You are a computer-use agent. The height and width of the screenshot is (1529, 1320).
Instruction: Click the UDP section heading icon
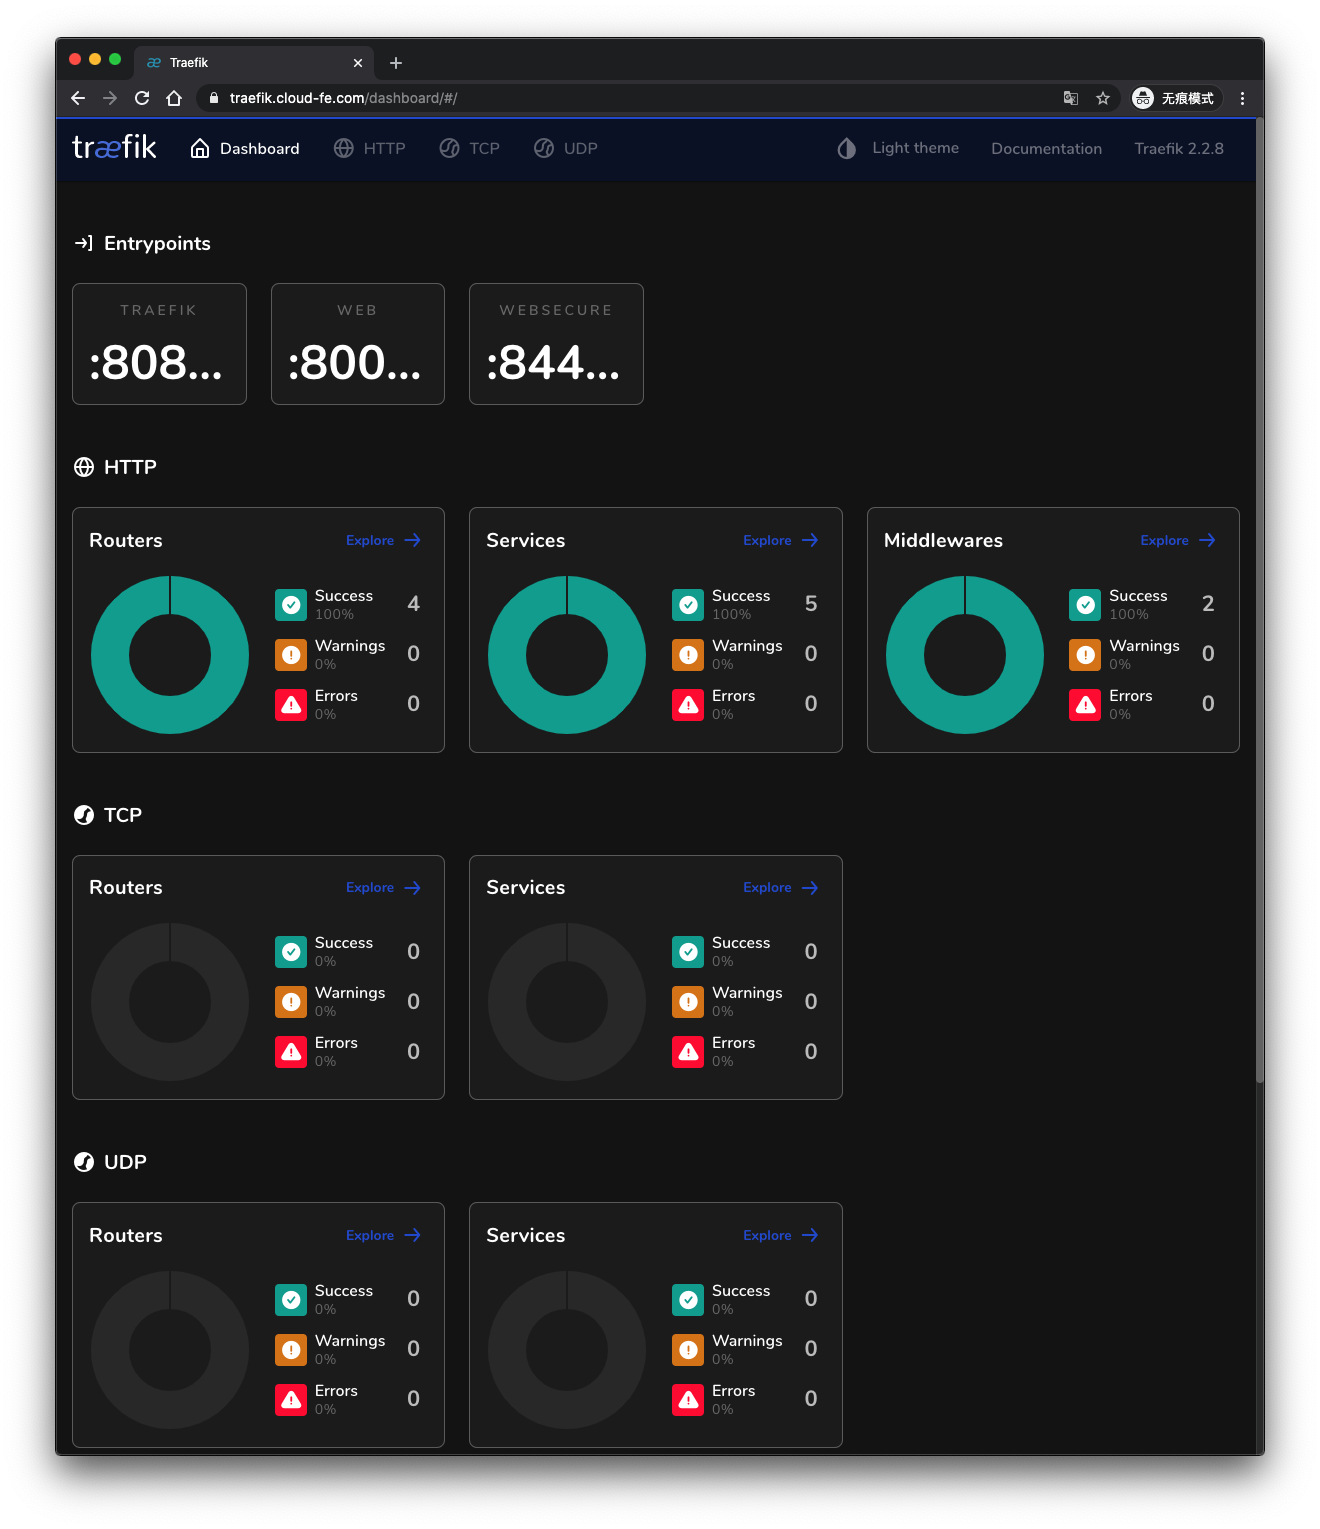pyautogui.click(x=84, y=1162)
